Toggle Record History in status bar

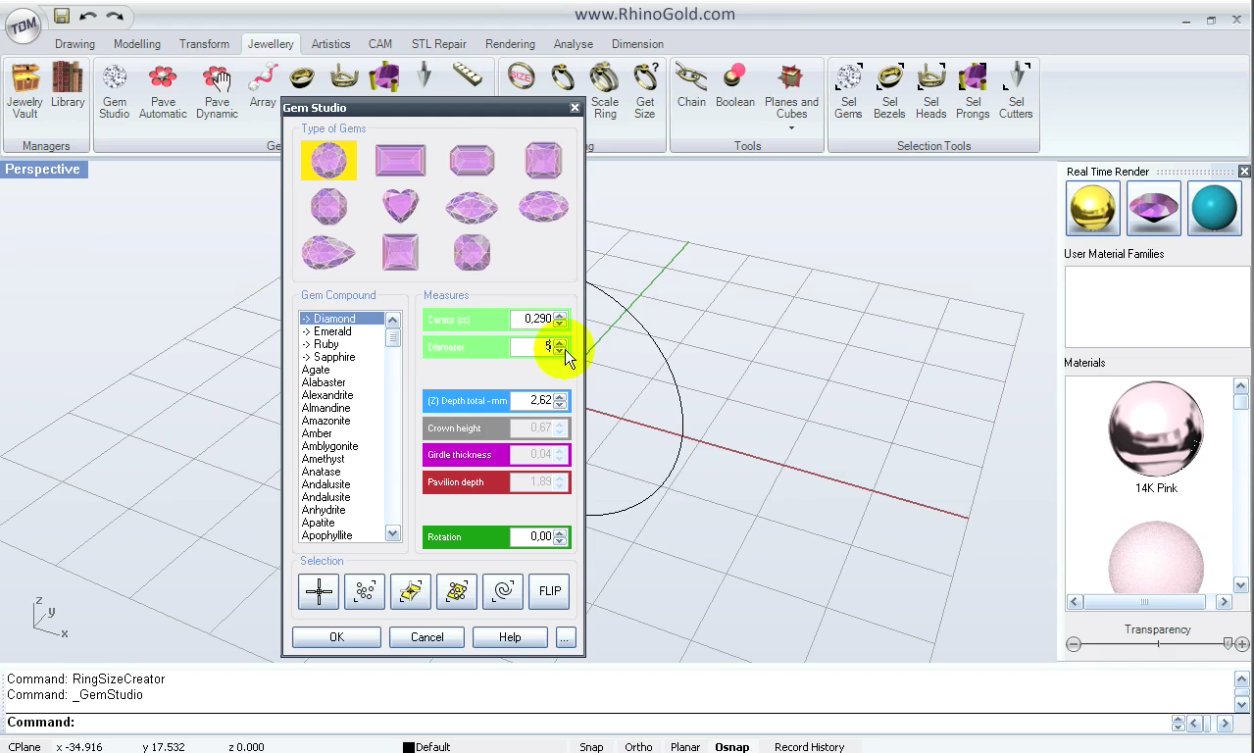tap(809, 746)
